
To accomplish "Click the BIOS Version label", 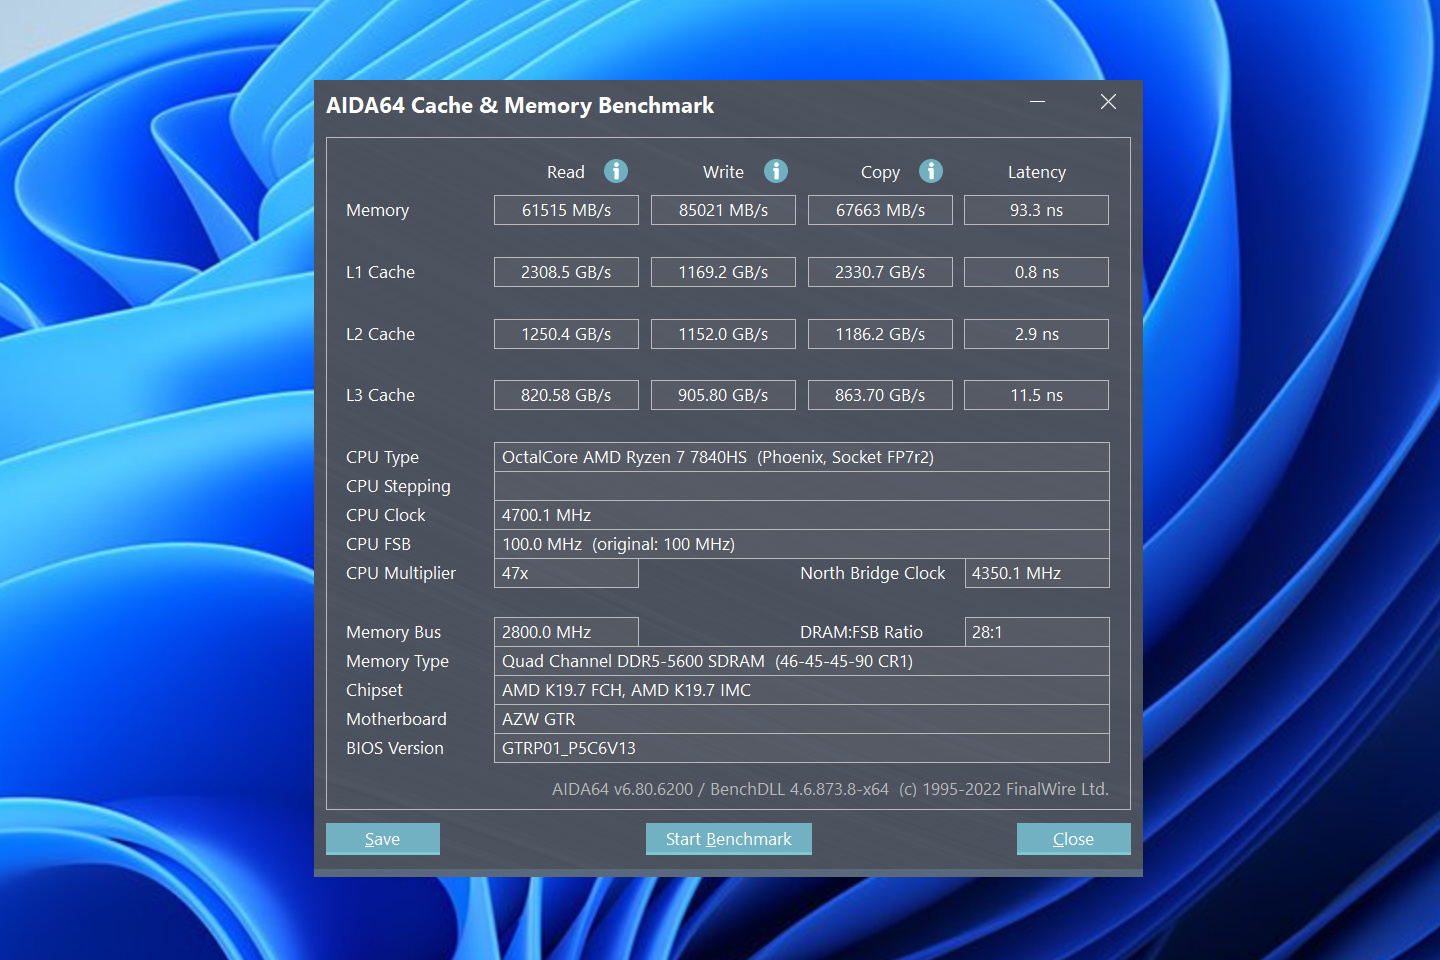I will click(x=395, y=748).
